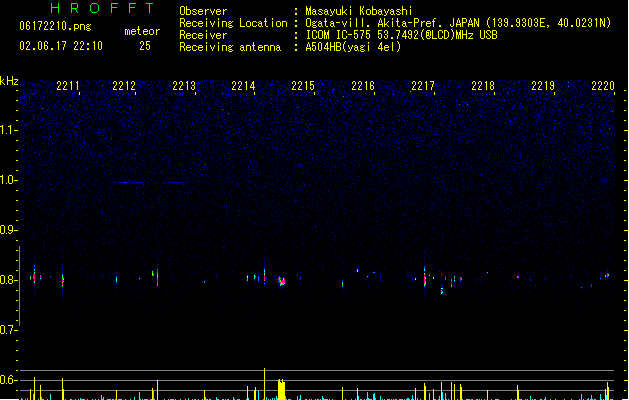629x400 pixels.
Task: Click the 2214 time marker
Action: point(243,86)
